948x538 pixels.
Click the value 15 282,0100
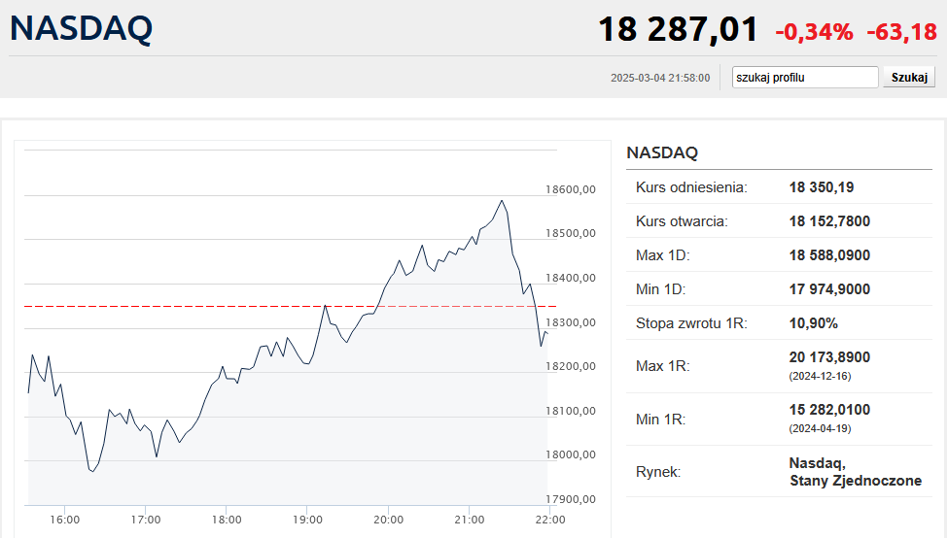(x=830, y=410)
